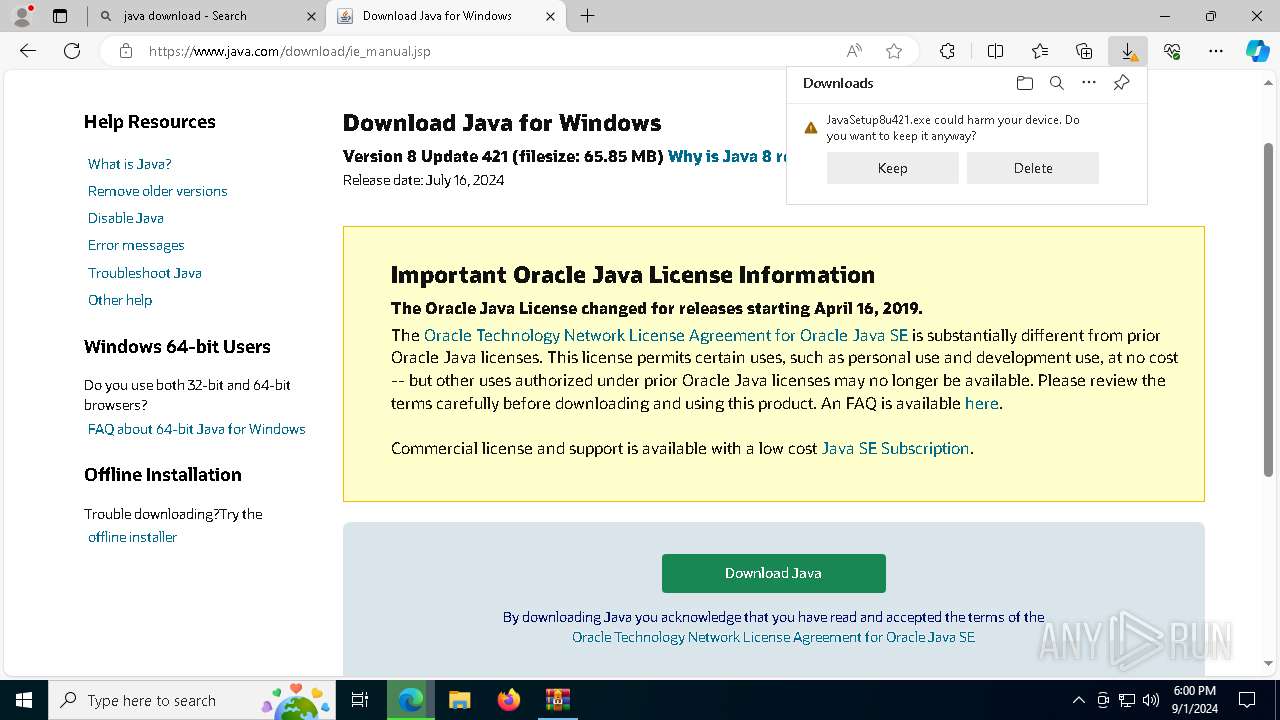Screen dimensions: 1280x720
Task: Open 'Why is Java 8 re...' link
Action: click(727, 156)
